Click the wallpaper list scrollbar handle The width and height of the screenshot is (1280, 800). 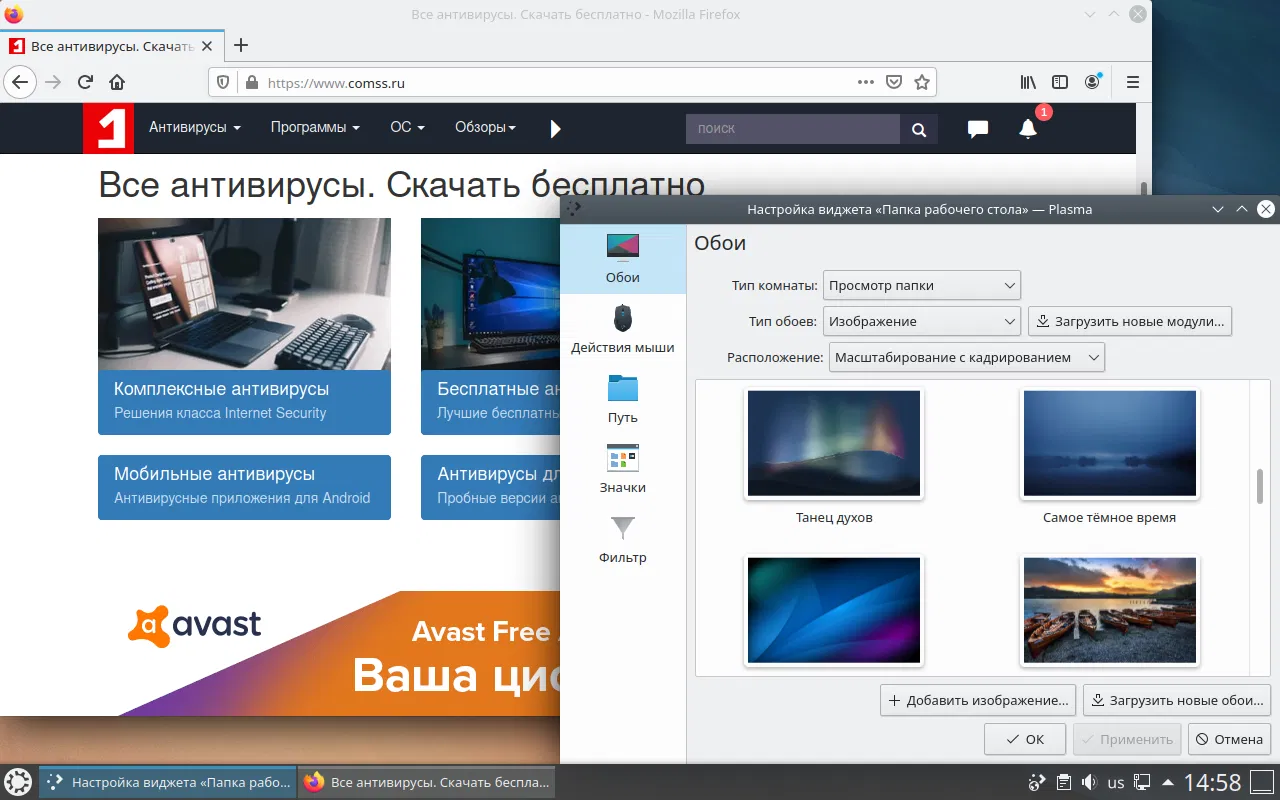pos(1260,487)
